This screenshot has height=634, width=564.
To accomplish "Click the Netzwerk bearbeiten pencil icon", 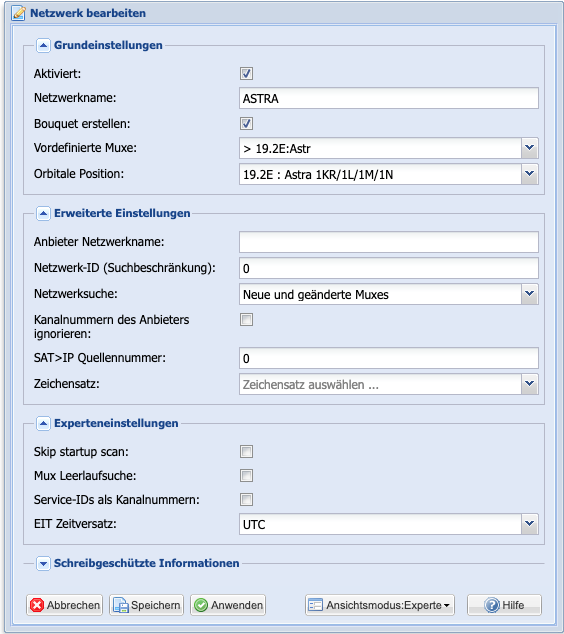I will [x=18, y=13].
